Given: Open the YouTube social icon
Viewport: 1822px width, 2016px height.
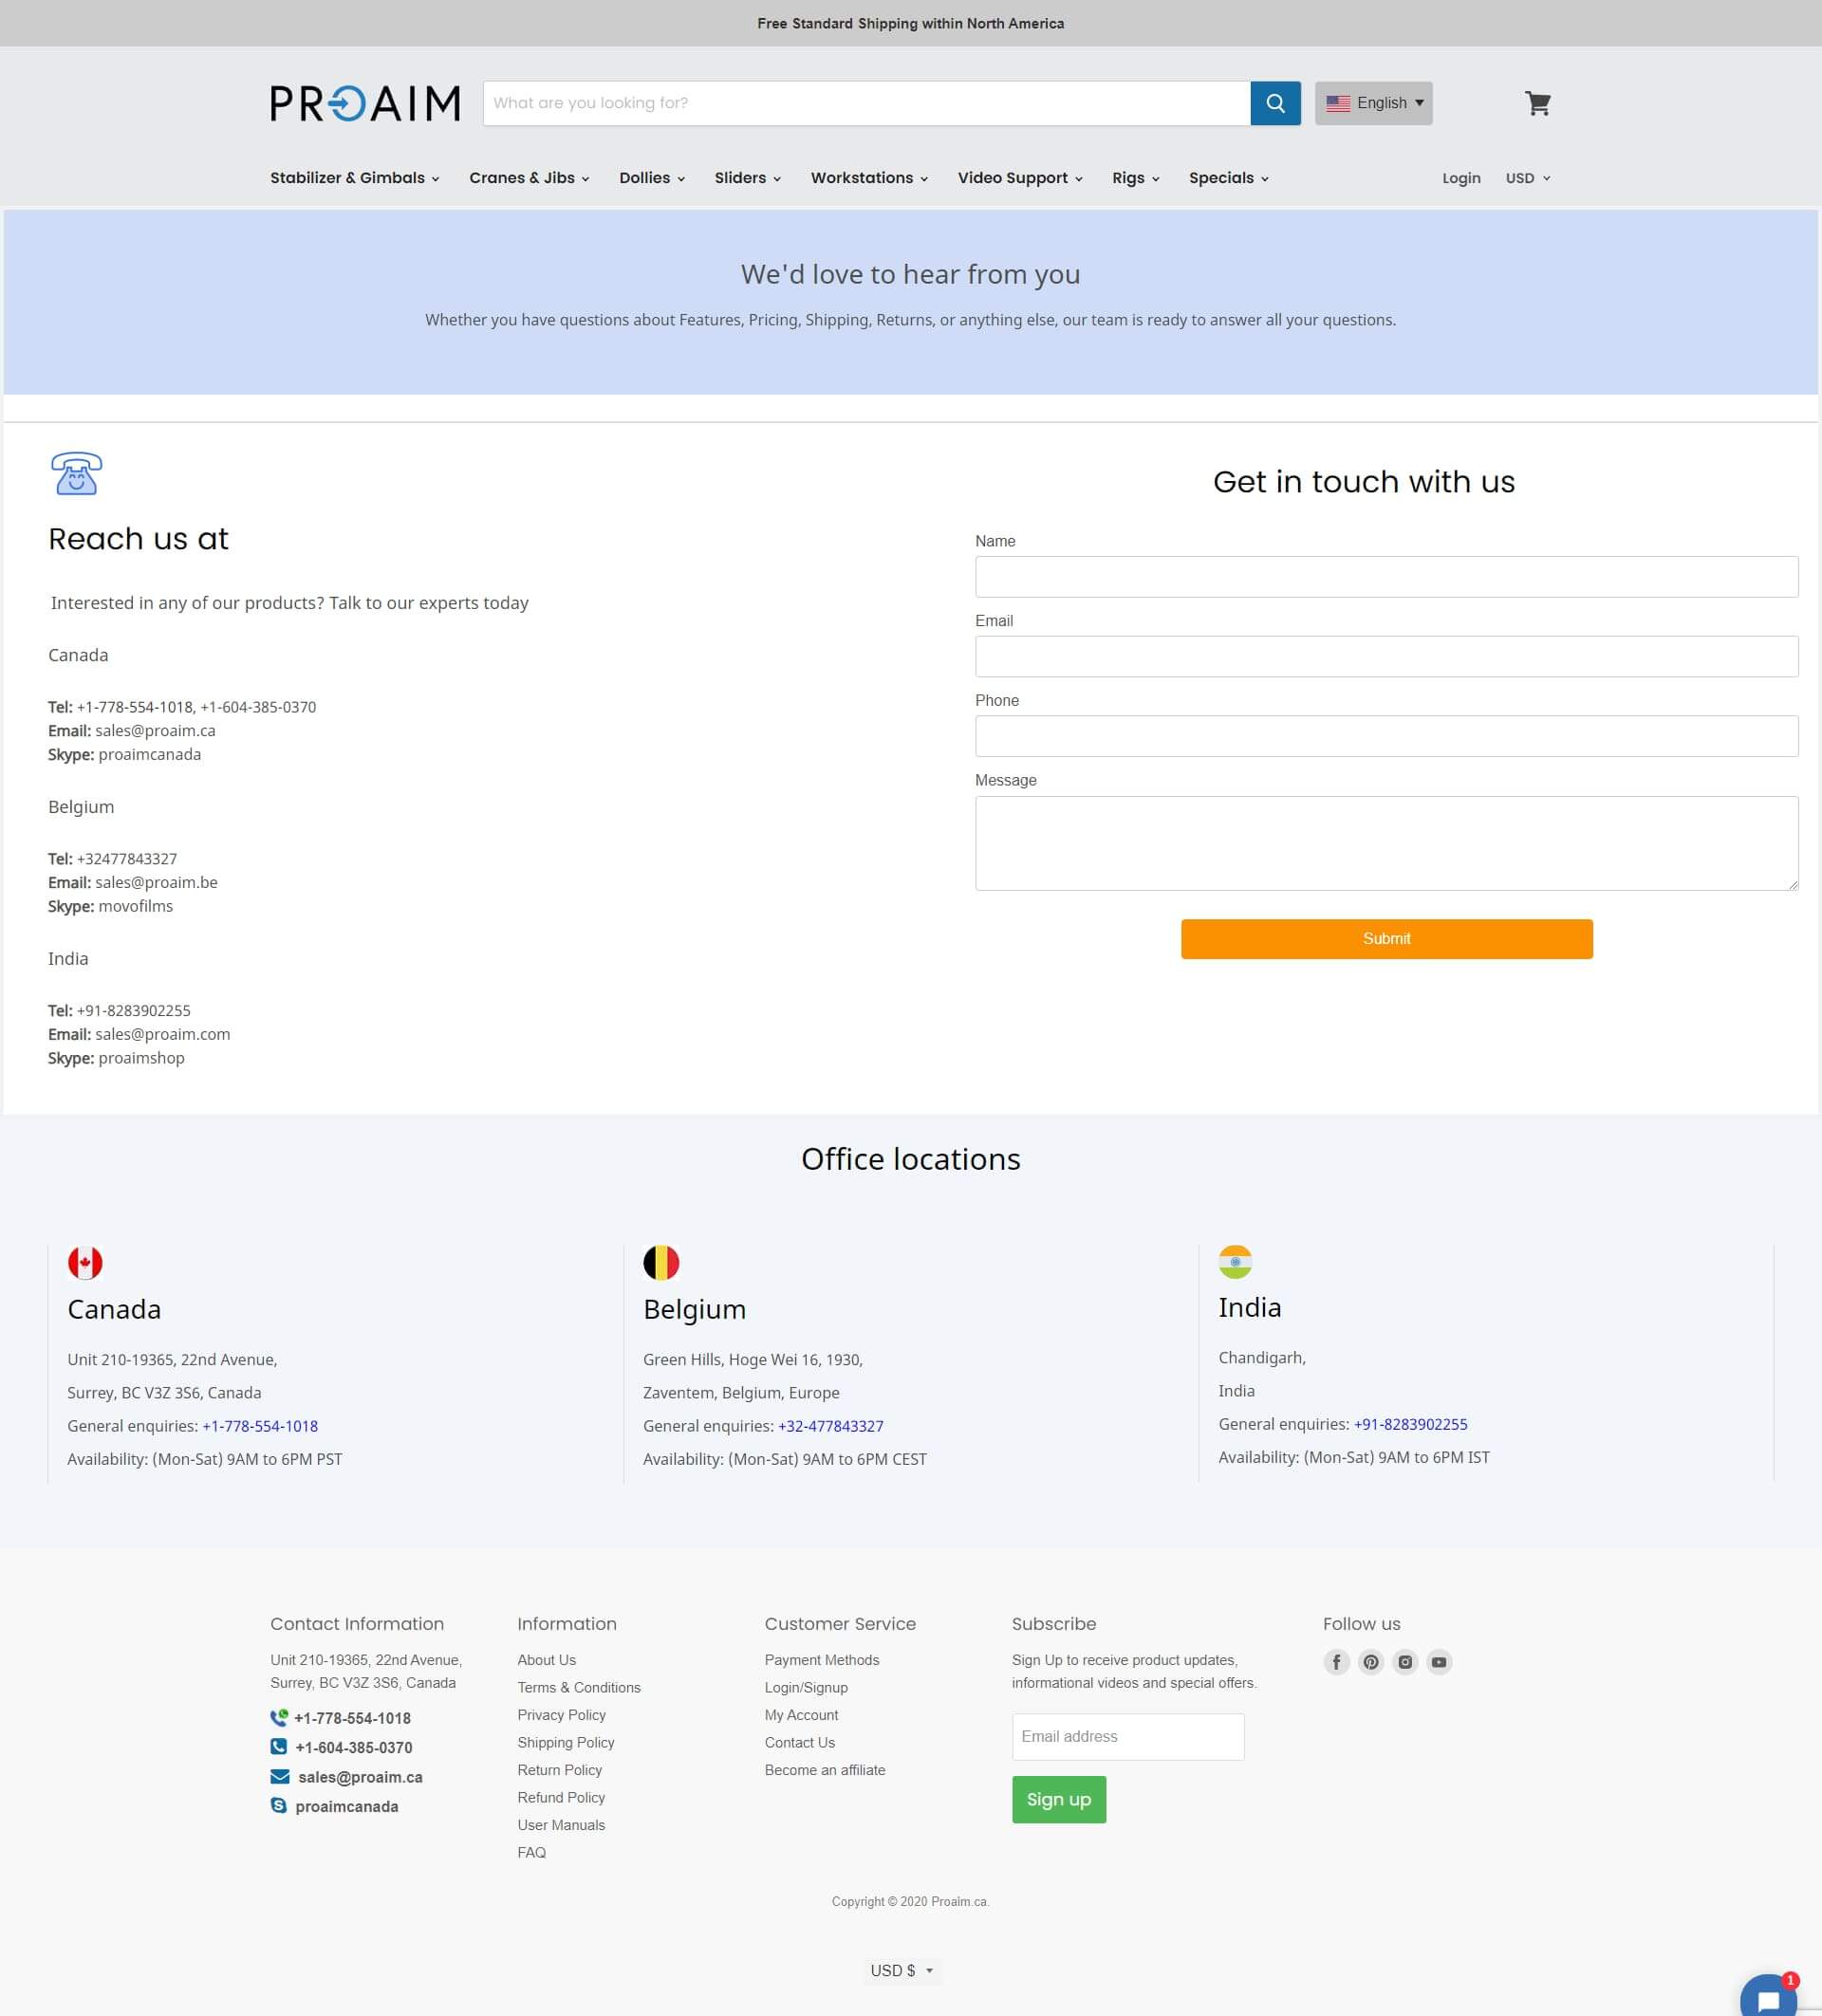Looking at the screenshot, I should [x=1439, y=1662].
